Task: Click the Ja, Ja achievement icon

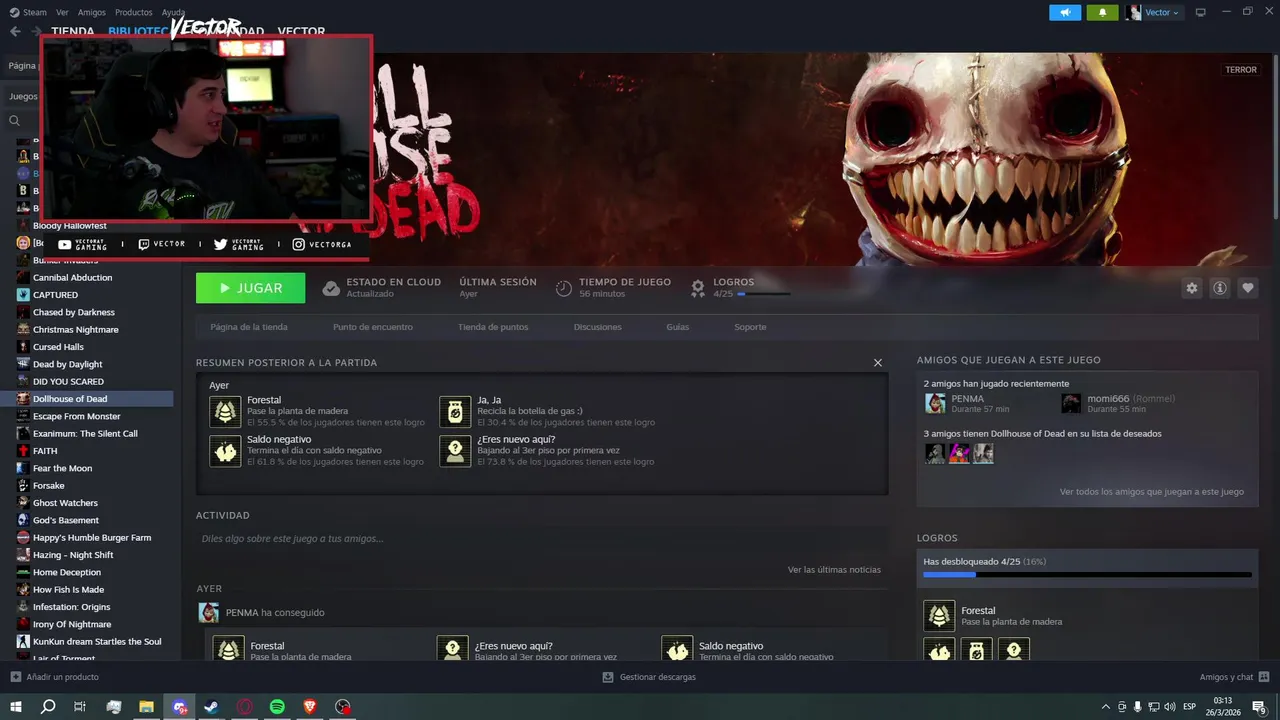Action: [x=455, y=411]
